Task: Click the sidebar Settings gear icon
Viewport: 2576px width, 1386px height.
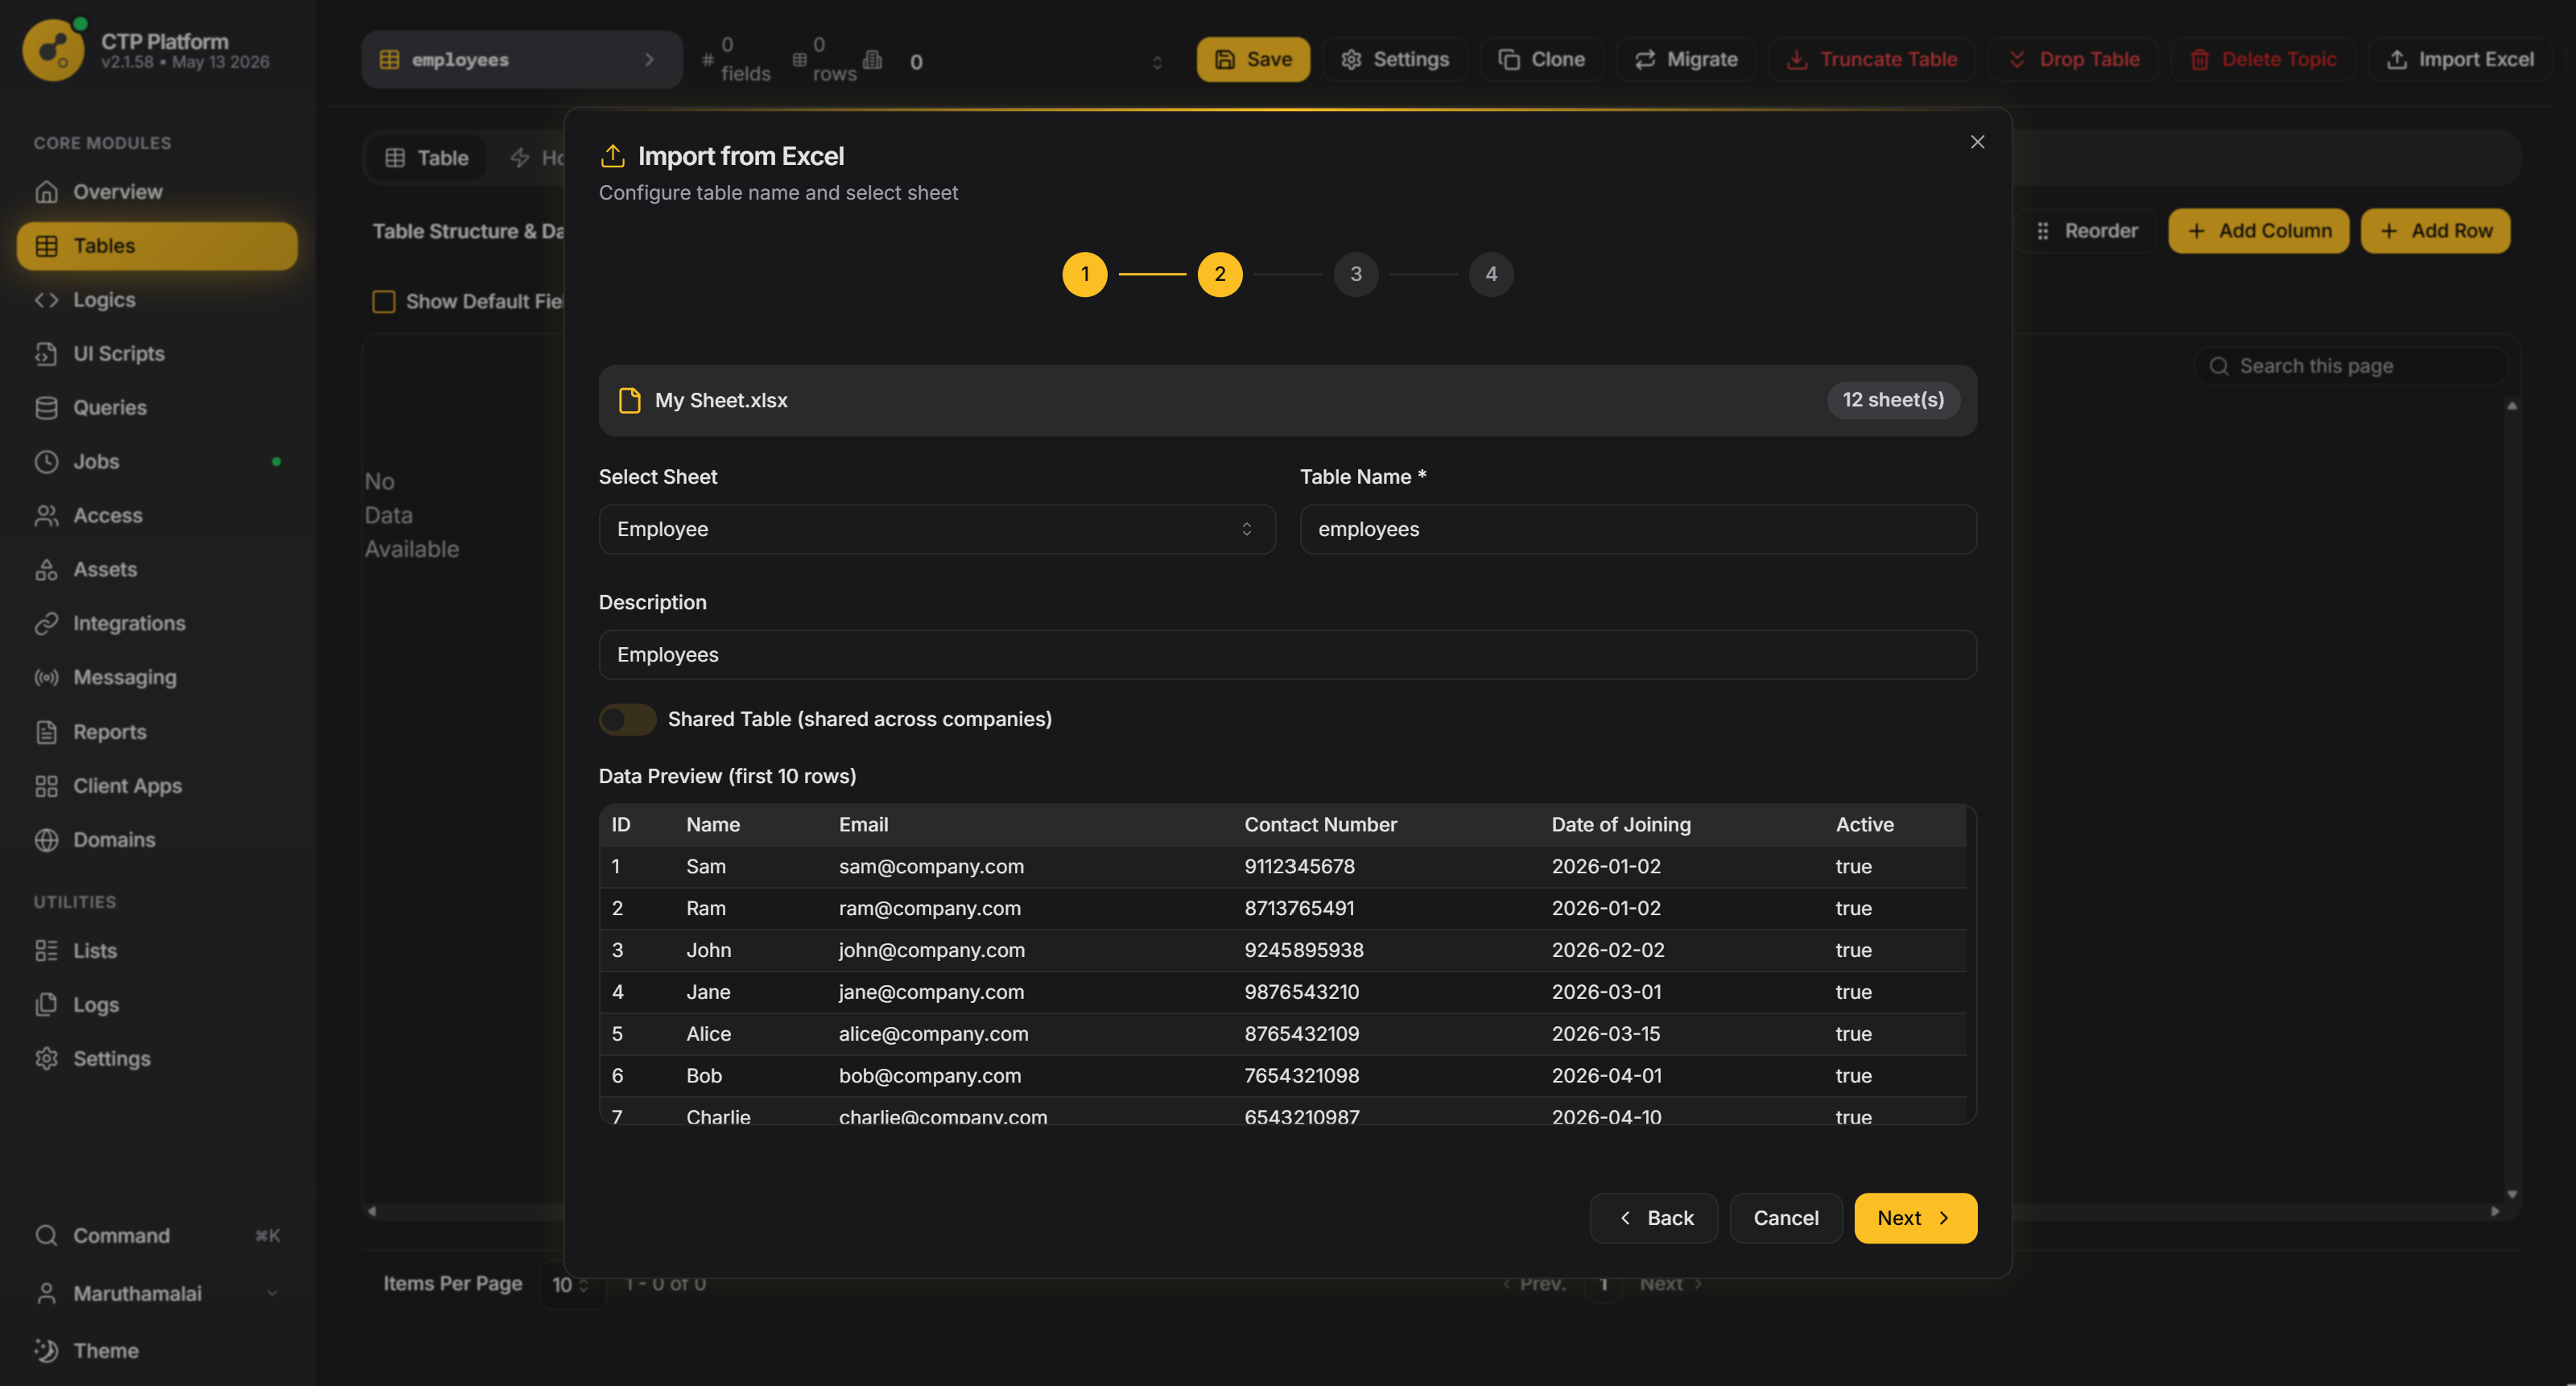Action: 46,1058
